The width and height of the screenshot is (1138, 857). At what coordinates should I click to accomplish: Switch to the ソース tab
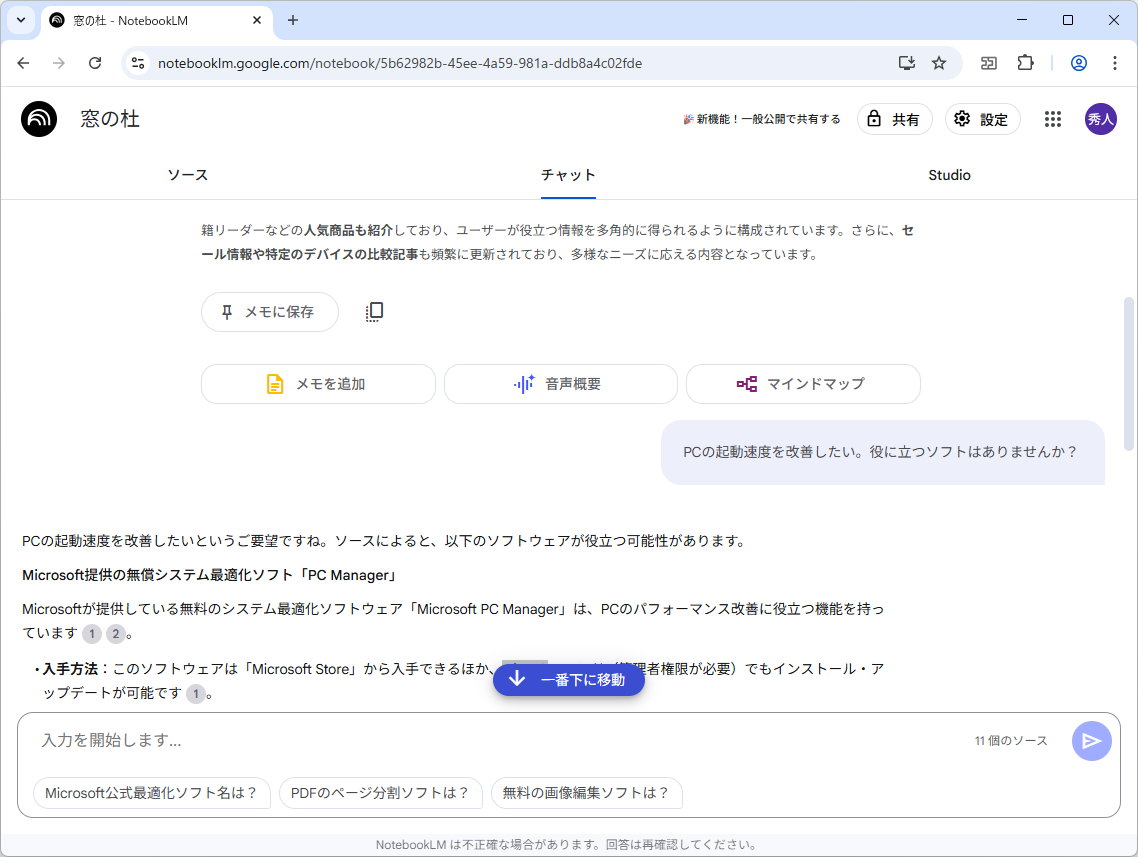coord(187,175)
